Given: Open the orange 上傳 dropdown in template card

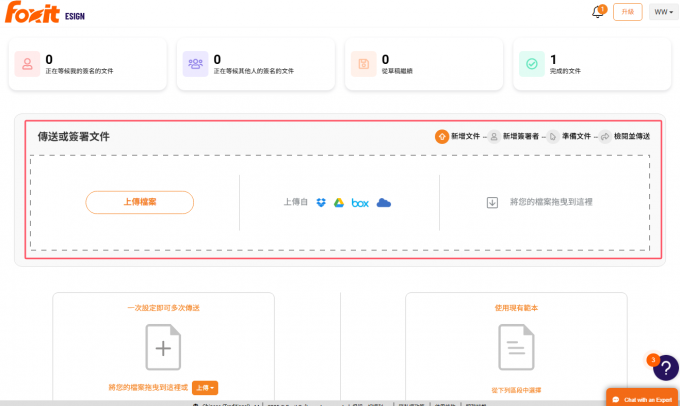Looking at the screenshot, I should pos(204,387).
